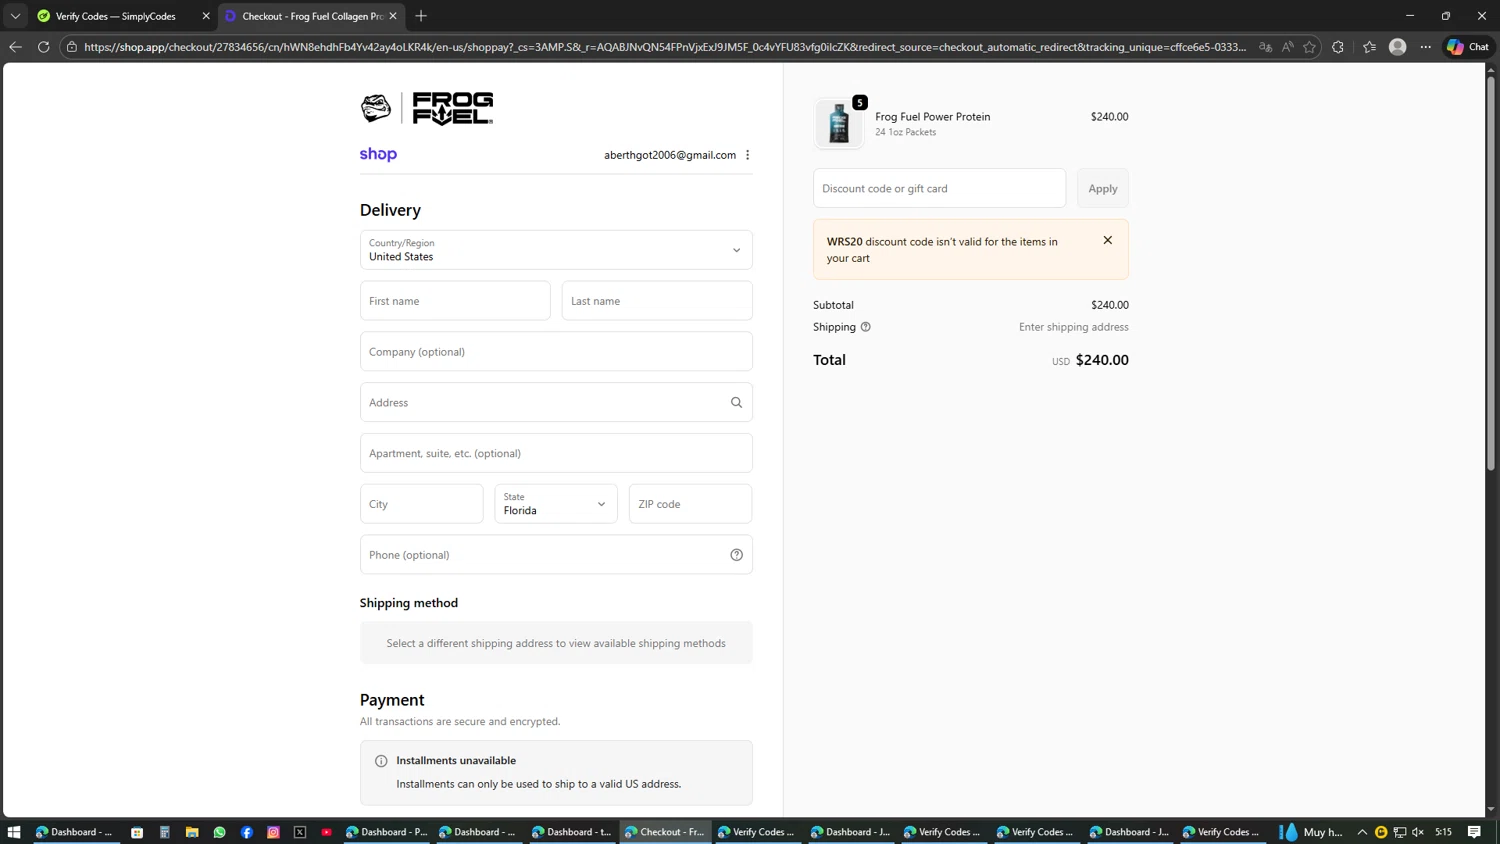Open the tab search dropdown arrow
This screenshot has width=1500, height=844.
[x=15, y=16]
